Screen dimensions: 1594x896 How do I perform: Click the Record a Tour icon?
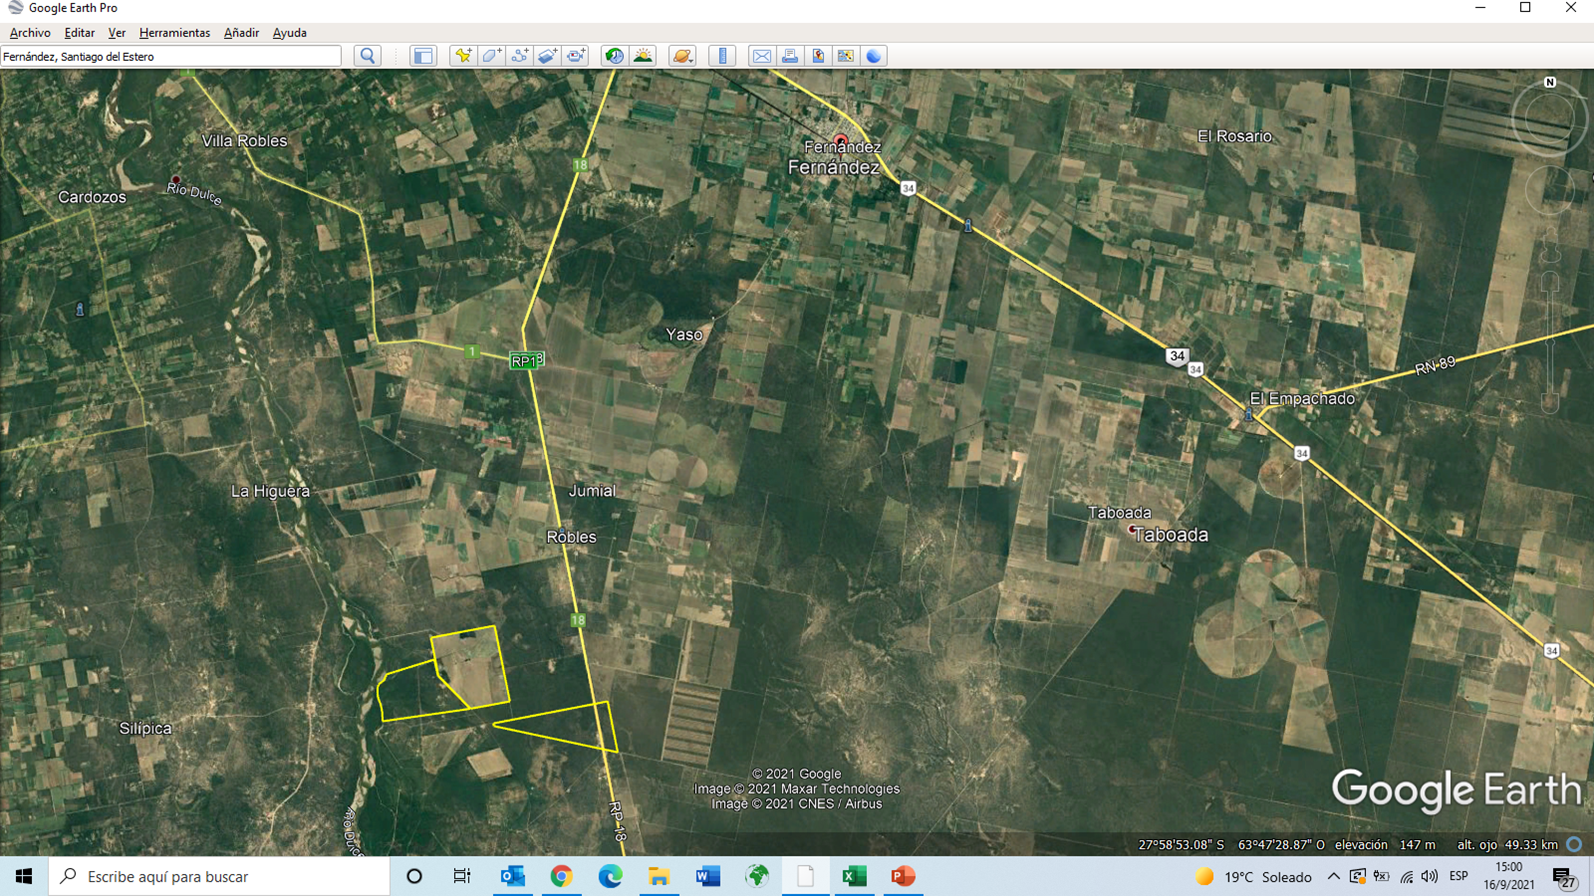[x=576, y=56]
